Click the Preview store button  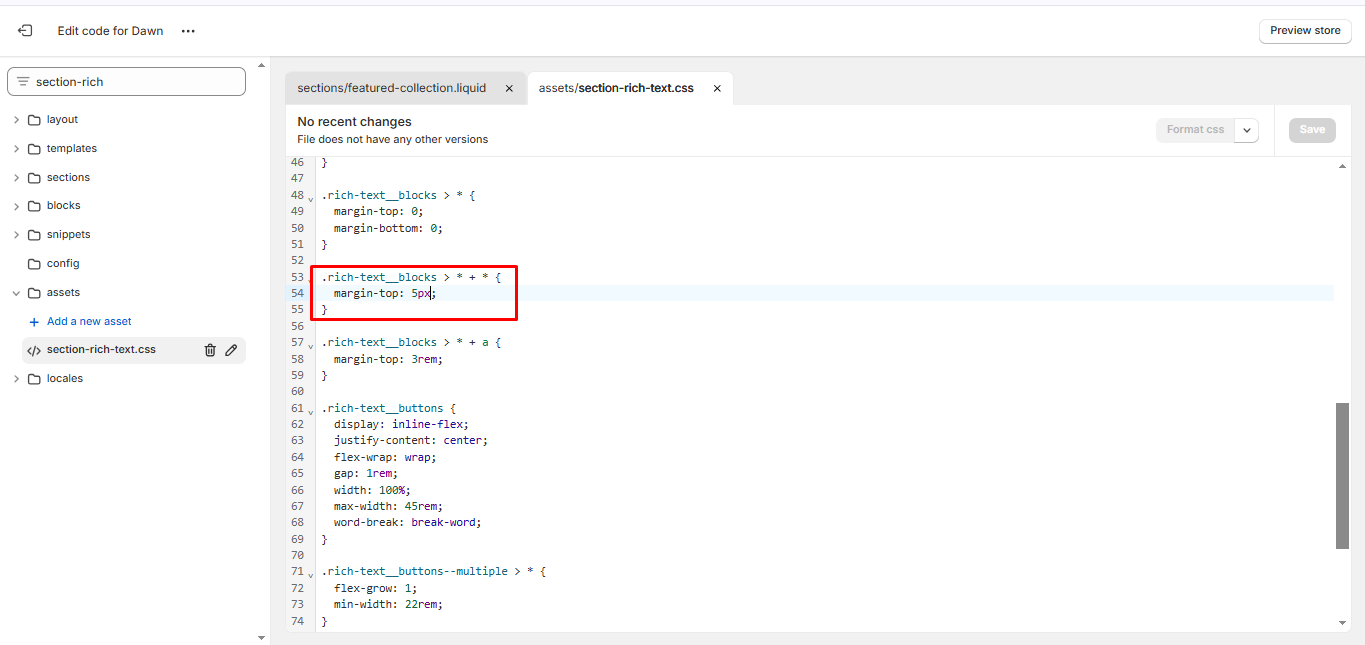pyautogui.click(x=1305, y=31)
